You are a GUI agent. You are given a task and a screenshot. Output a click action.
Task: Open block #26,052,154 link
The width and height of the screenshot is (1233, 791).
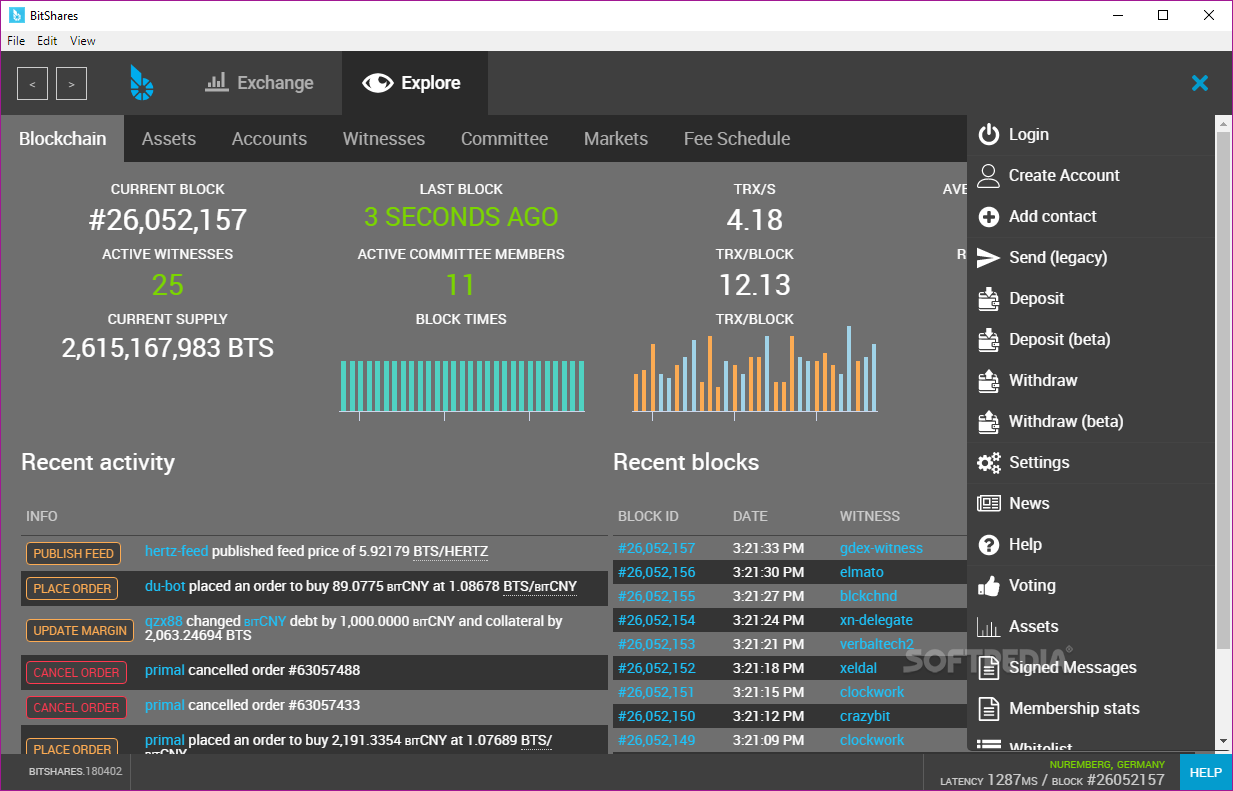click(657, 620)
